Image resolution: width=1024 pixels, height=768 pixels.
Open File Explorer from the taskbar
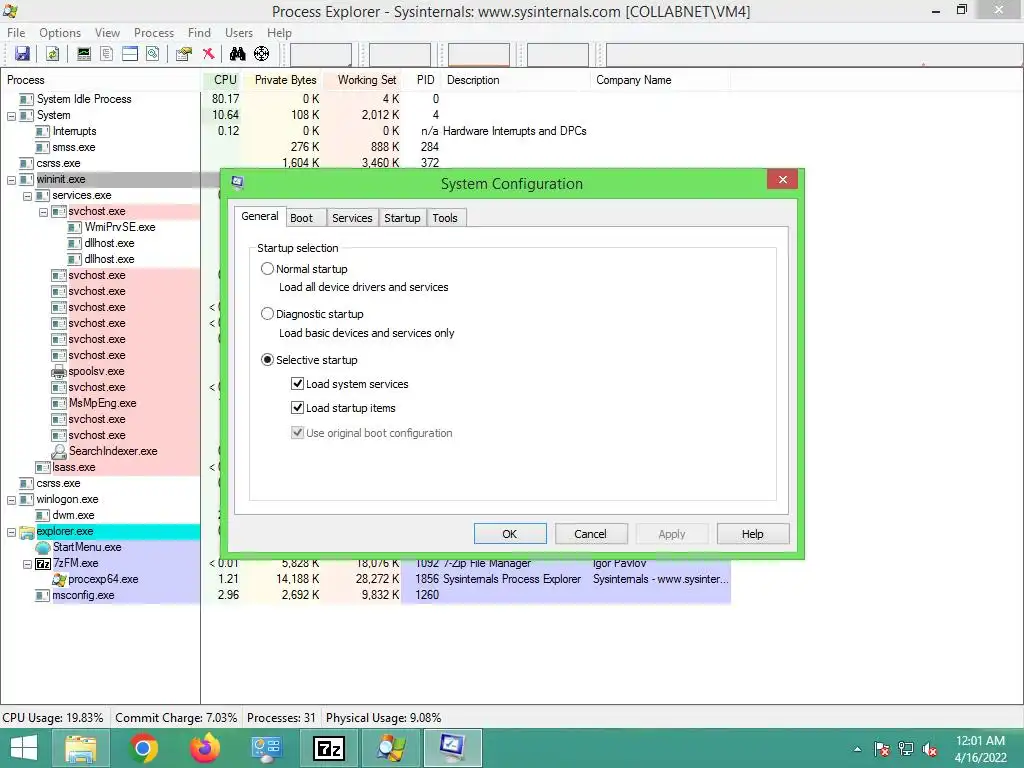coord(81,748)
